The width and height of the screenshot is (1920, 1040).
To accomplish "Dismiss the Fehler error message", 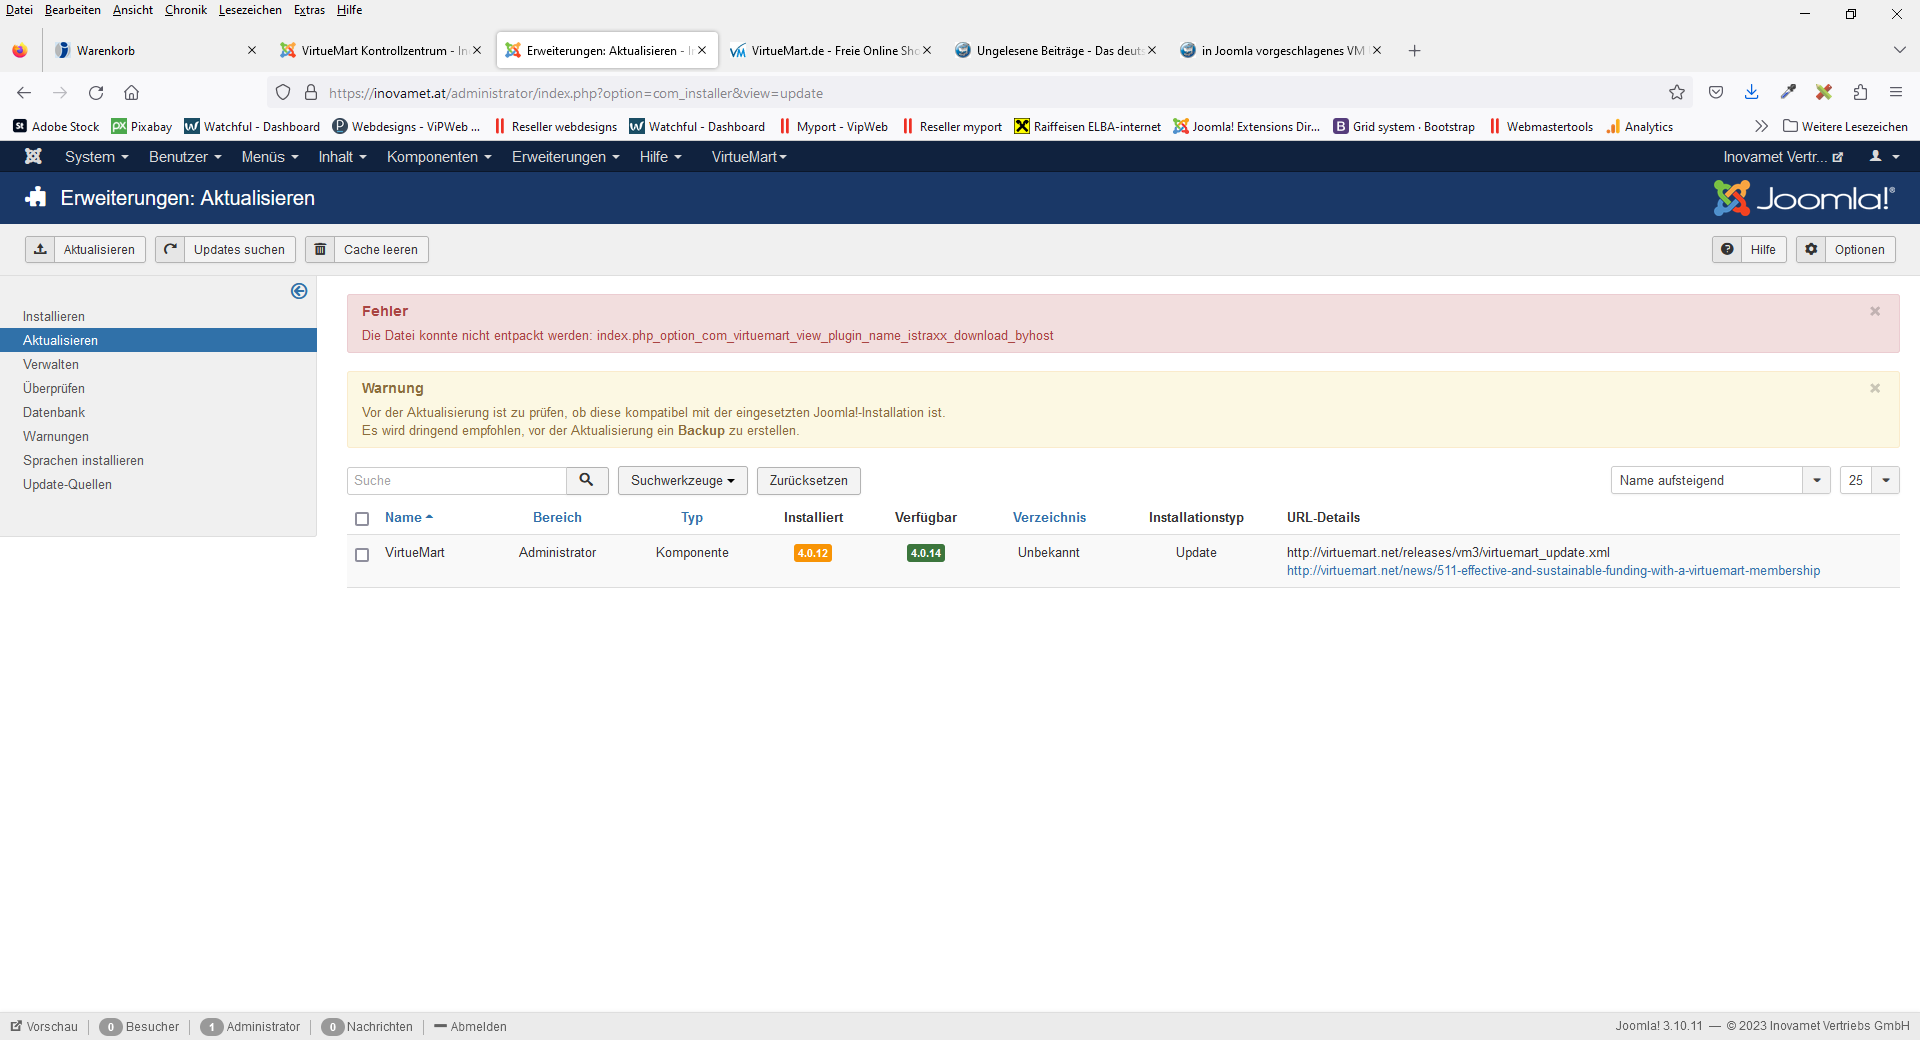I will (1875, 312).
